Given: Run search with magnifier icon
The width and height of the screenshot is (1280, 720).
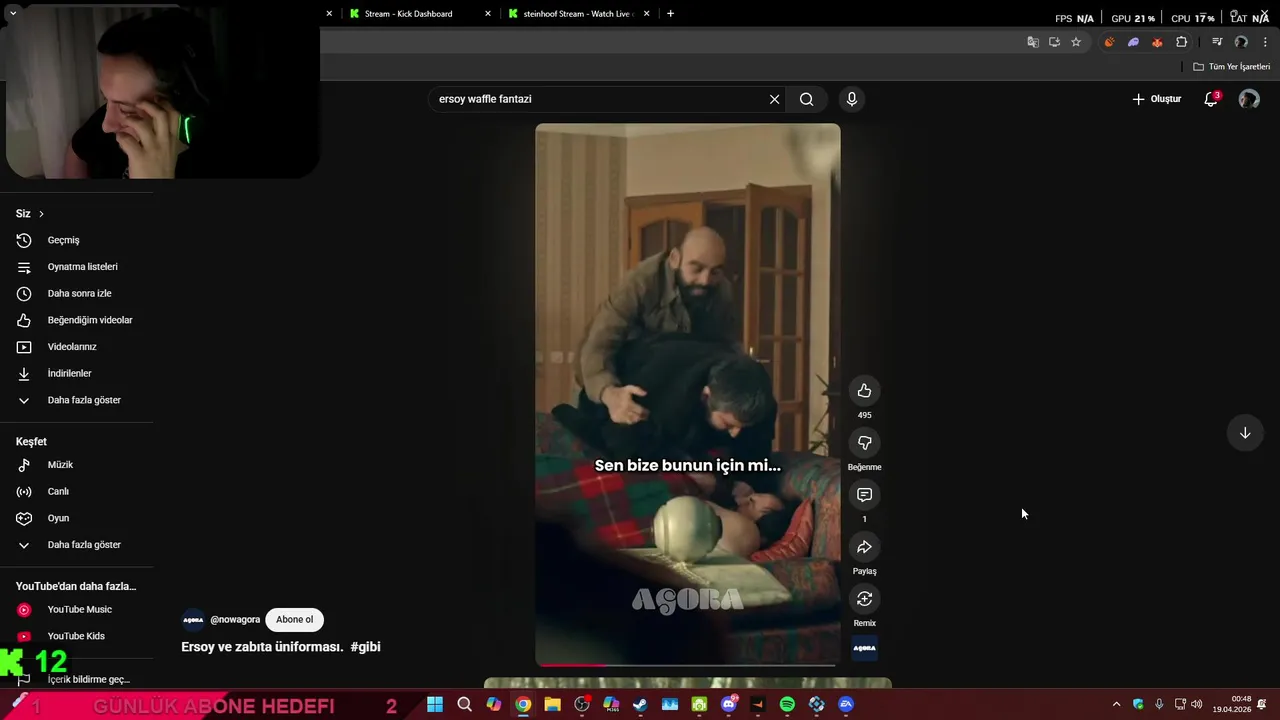Looking at the screenshot, I should (806, 99).
